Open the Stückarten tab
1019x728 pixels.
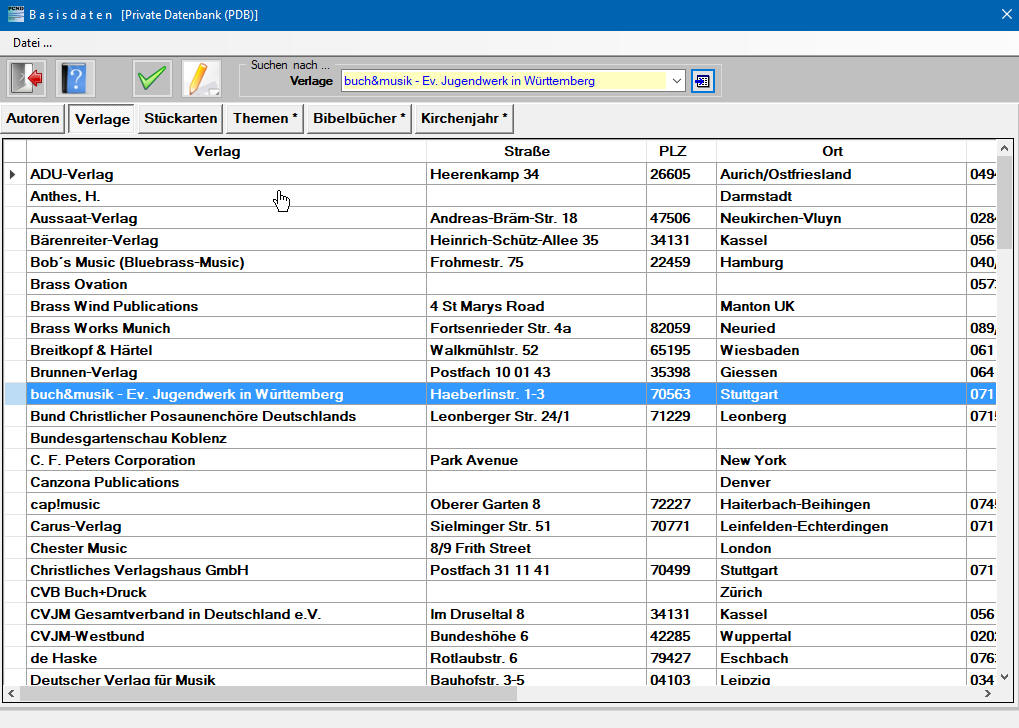pos(181,119)
